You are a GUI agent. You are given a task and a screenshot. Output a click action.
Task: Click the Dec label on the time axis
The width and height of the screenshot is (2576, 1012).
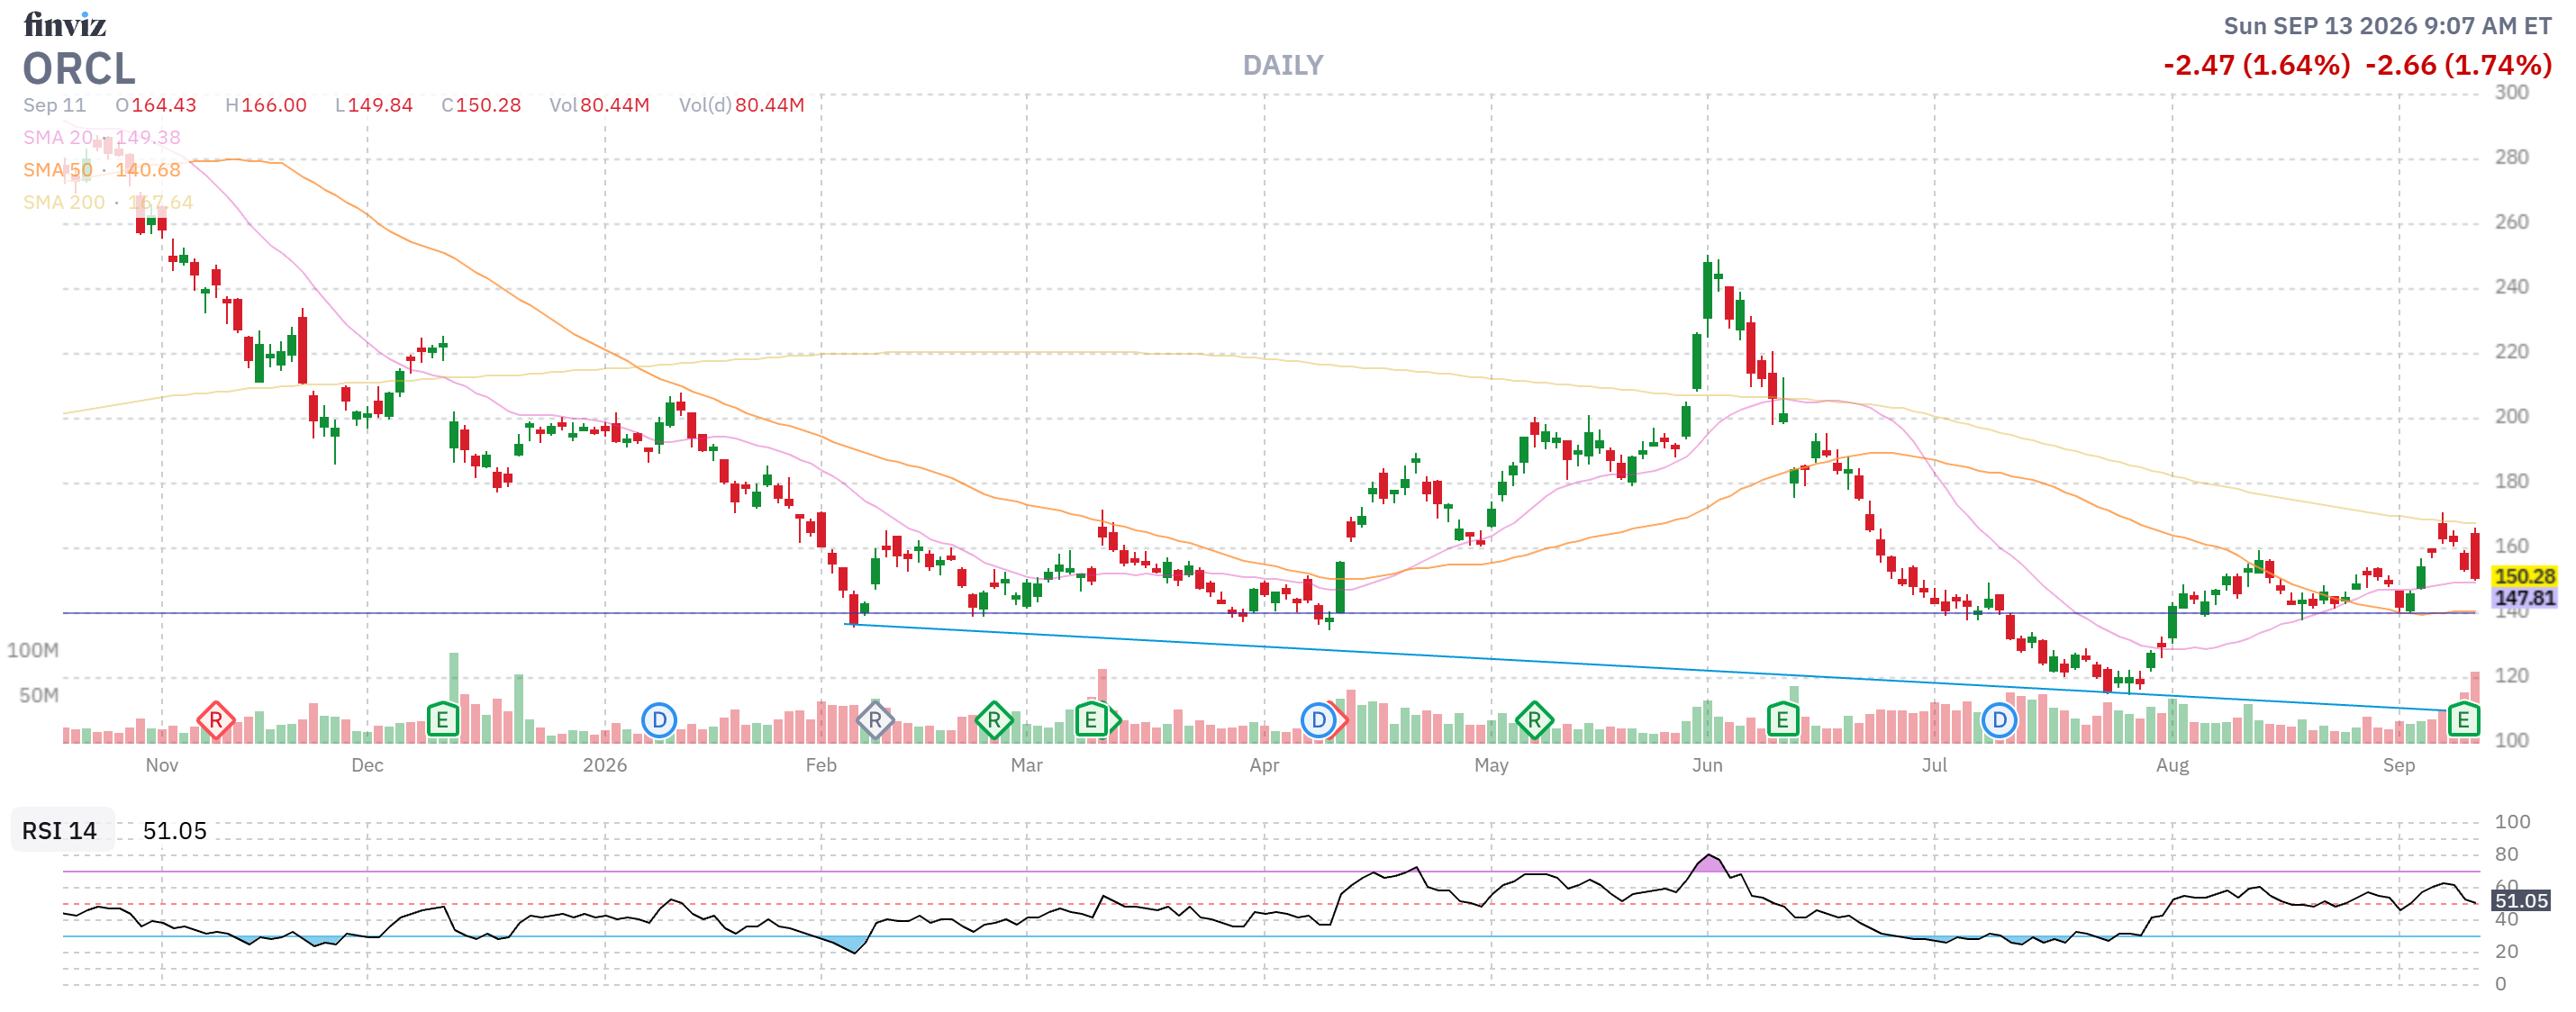367,765
